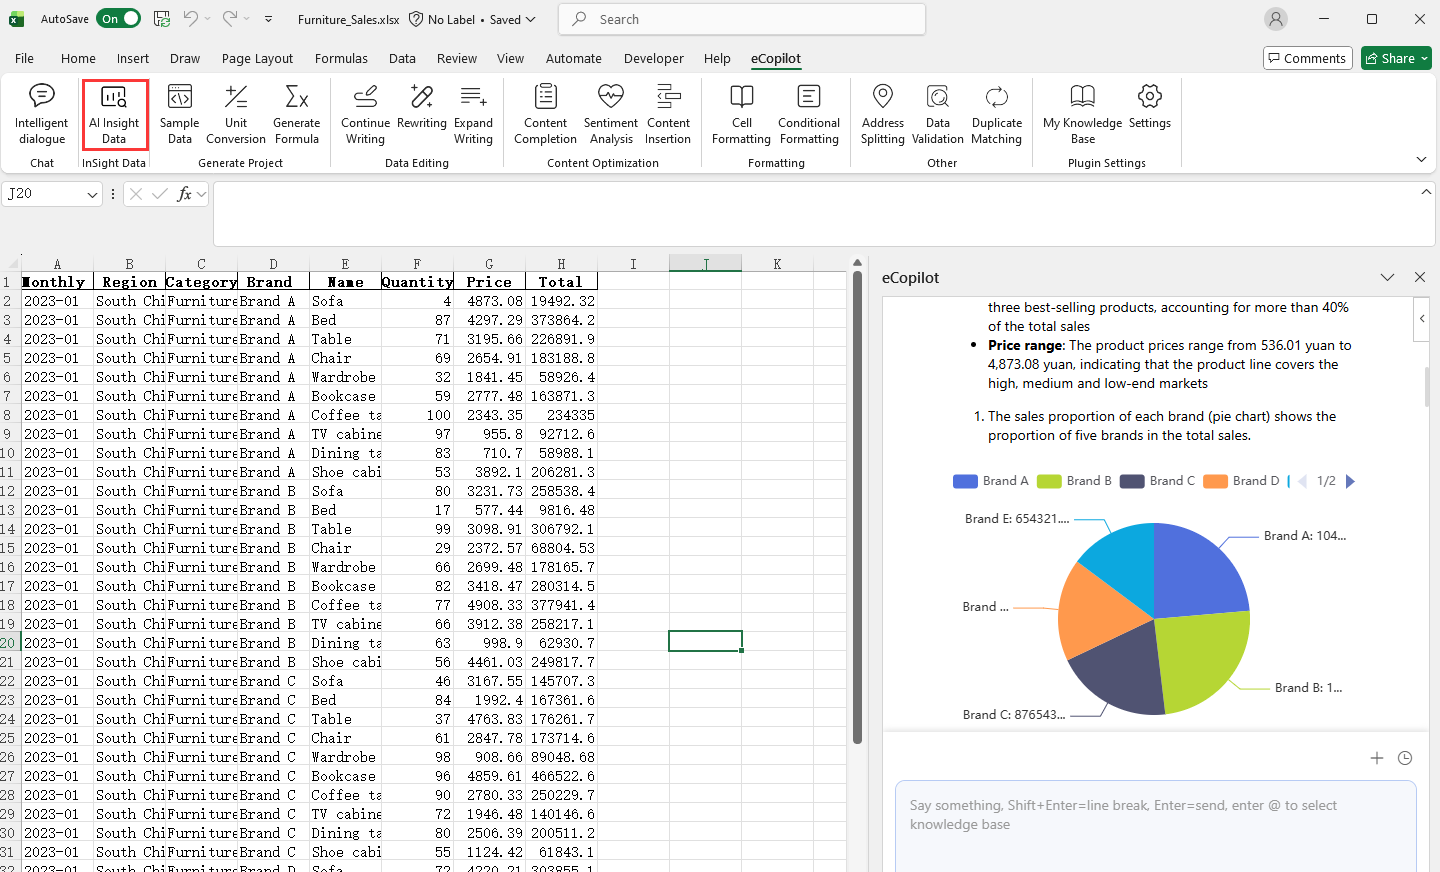Open the Comments panel

pyautogui.click(x=1307, y=58)
